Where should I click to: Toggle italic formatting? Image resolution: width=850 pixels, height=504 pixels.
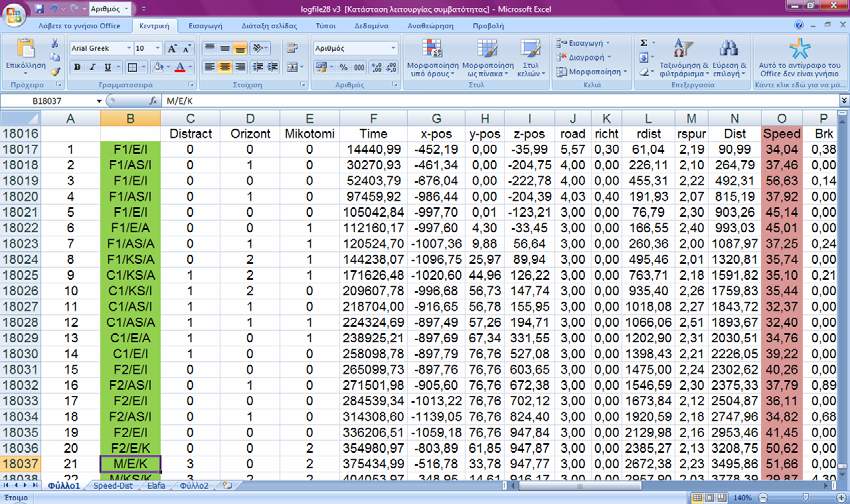(93, 67)
